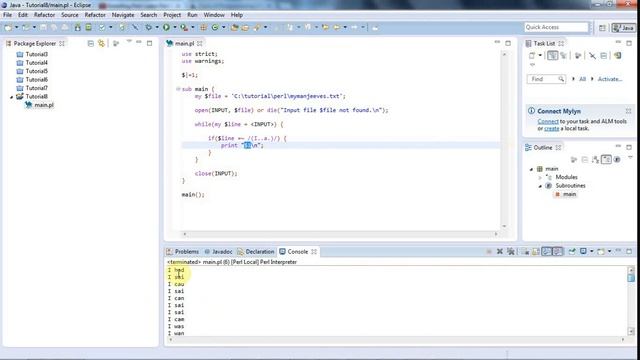Click Remove All Terminated Launches icon
This screenshot has height=360, width=640.
click(510, 251)
